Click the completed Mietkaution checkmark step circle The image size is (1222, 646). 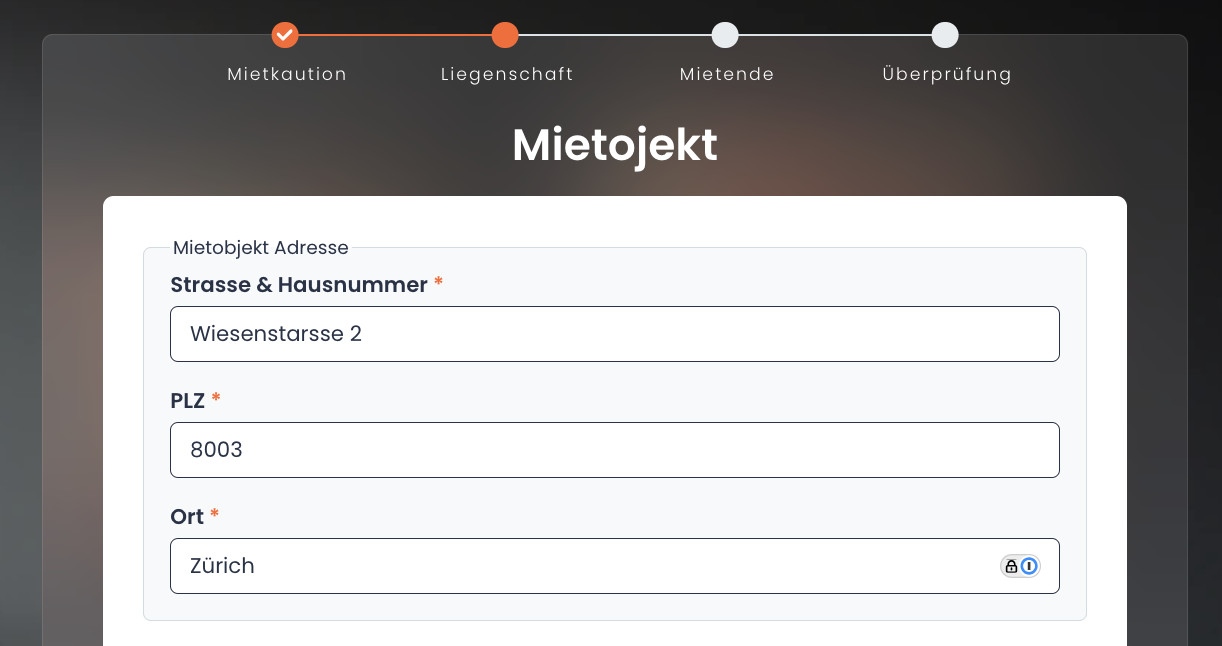coord(285,35)
